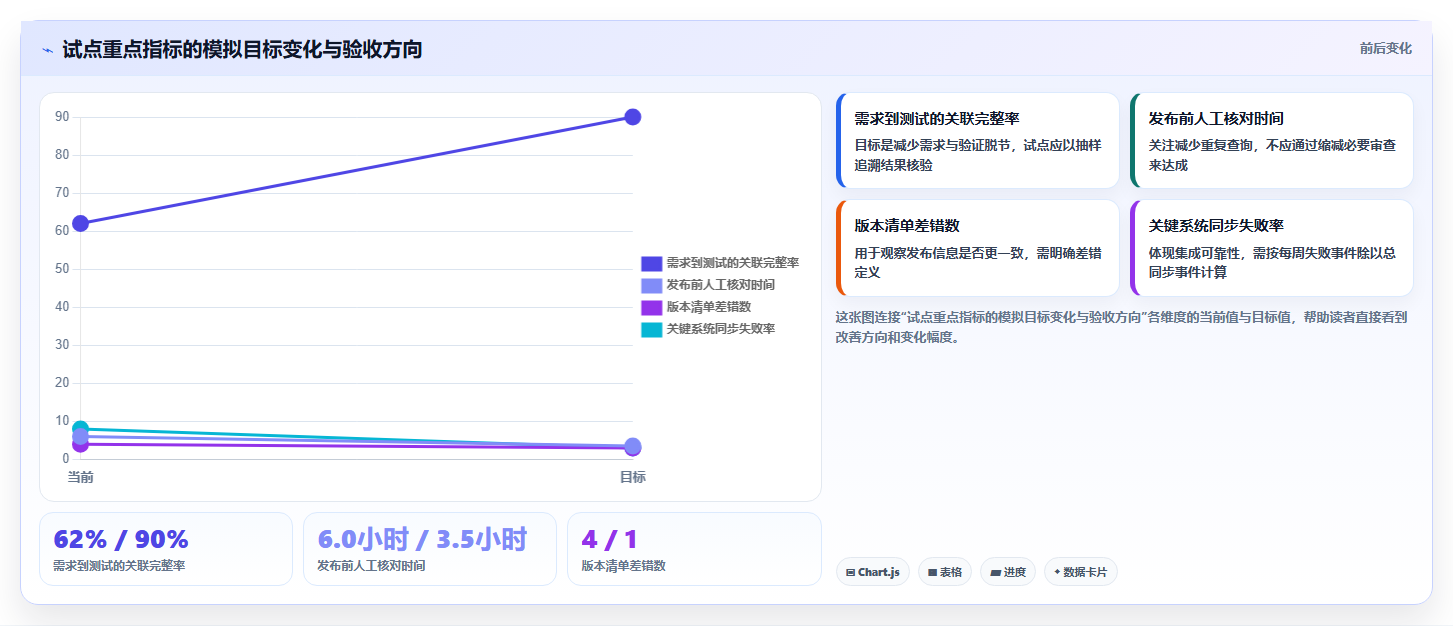This screenshot has height=626, width=1453.
Task: Select the '版本清单差错数' description card
Action: (977, 248)
